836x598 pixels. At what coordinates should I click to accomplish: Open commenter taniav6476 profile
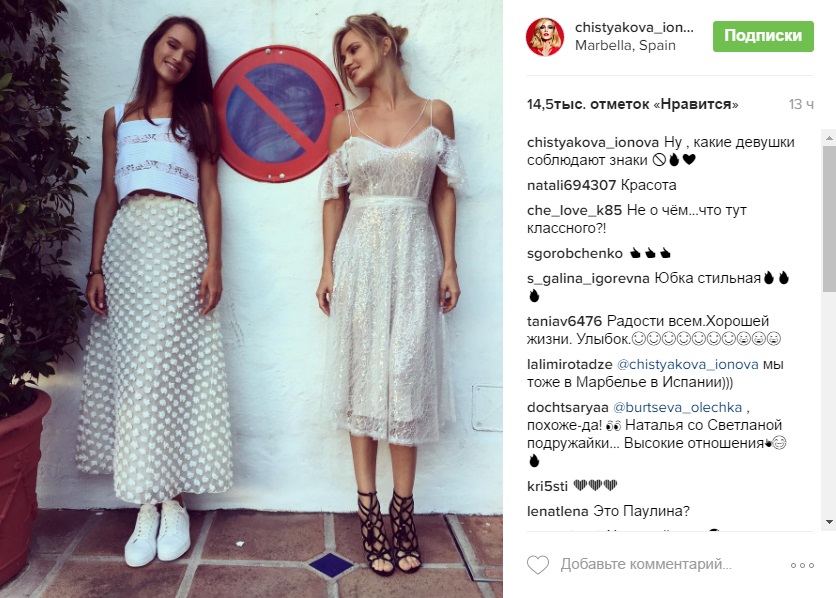click(x=564, y=321)
